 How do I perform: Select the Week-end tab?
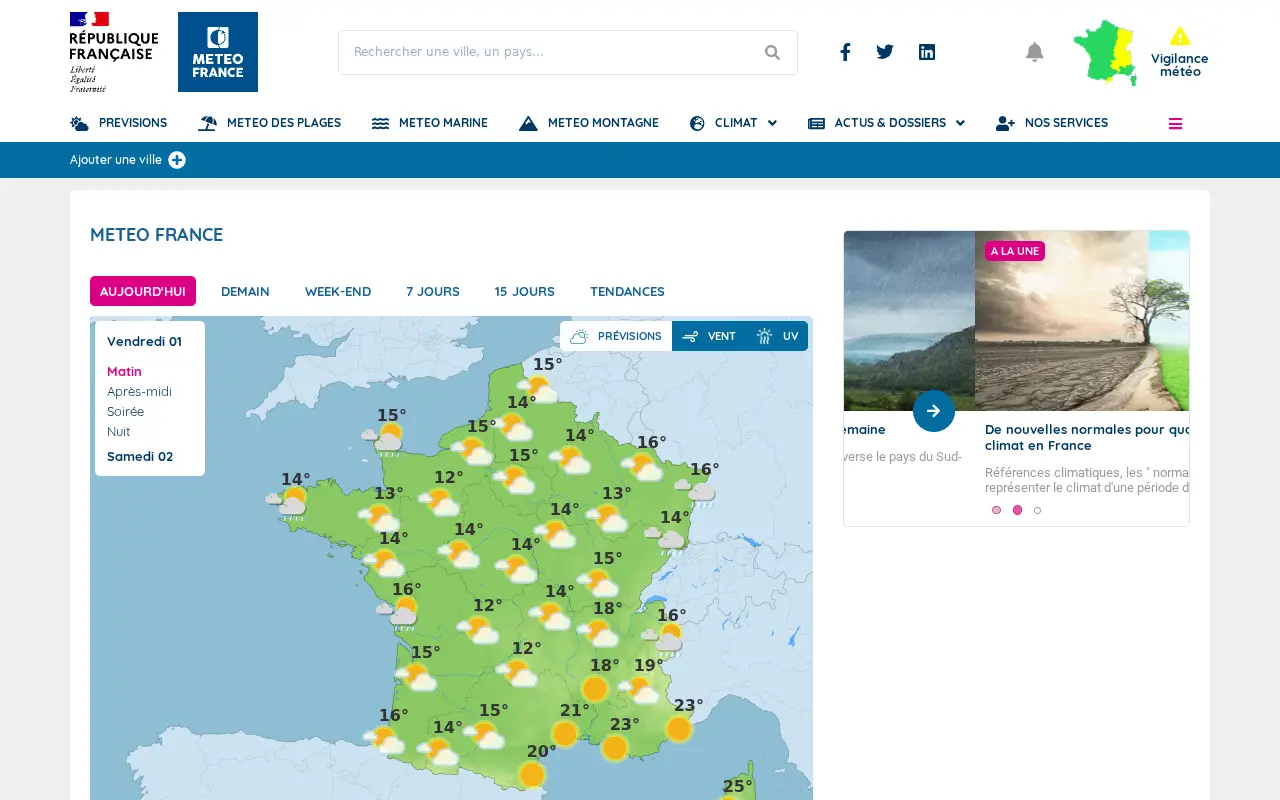pos(338,291)
